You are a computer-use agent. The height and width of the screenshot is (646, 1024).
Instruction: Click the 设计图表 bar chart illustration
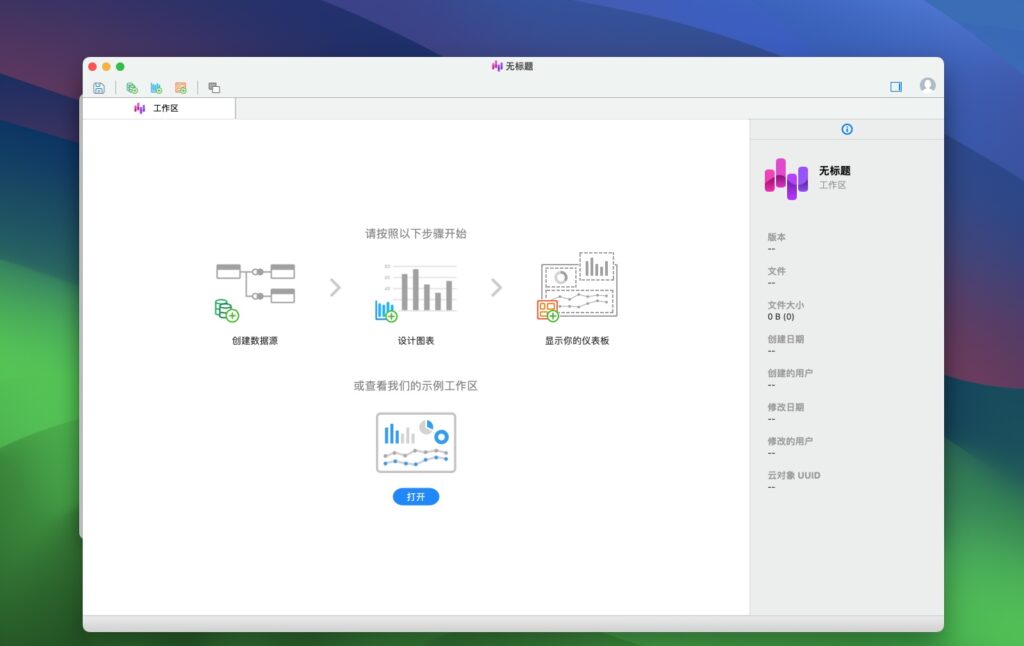pyautogui.click(x=416, y=288)
